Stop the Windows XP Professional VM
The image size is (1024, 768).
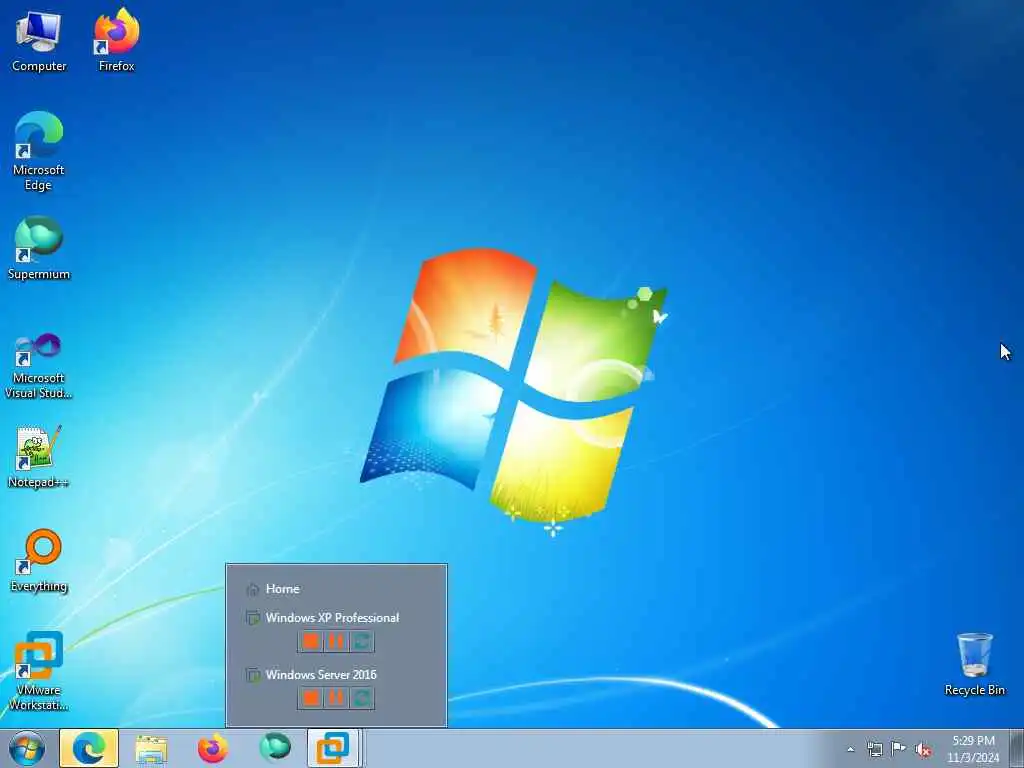coord(311,641)
